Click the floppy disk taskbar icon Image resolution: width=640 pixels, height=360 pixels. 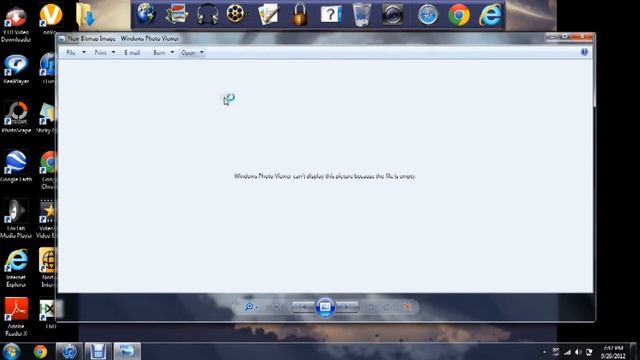98,351
